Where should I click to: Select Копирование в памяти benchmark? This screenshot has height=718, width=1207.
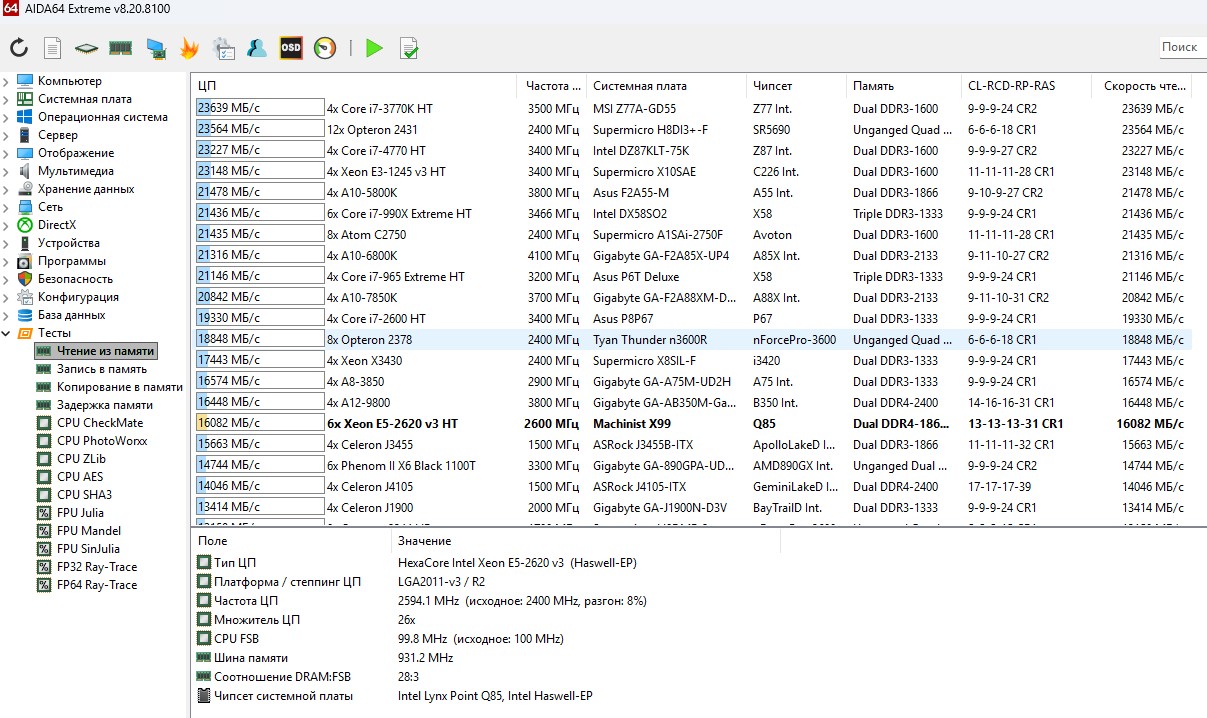point(120,387)
